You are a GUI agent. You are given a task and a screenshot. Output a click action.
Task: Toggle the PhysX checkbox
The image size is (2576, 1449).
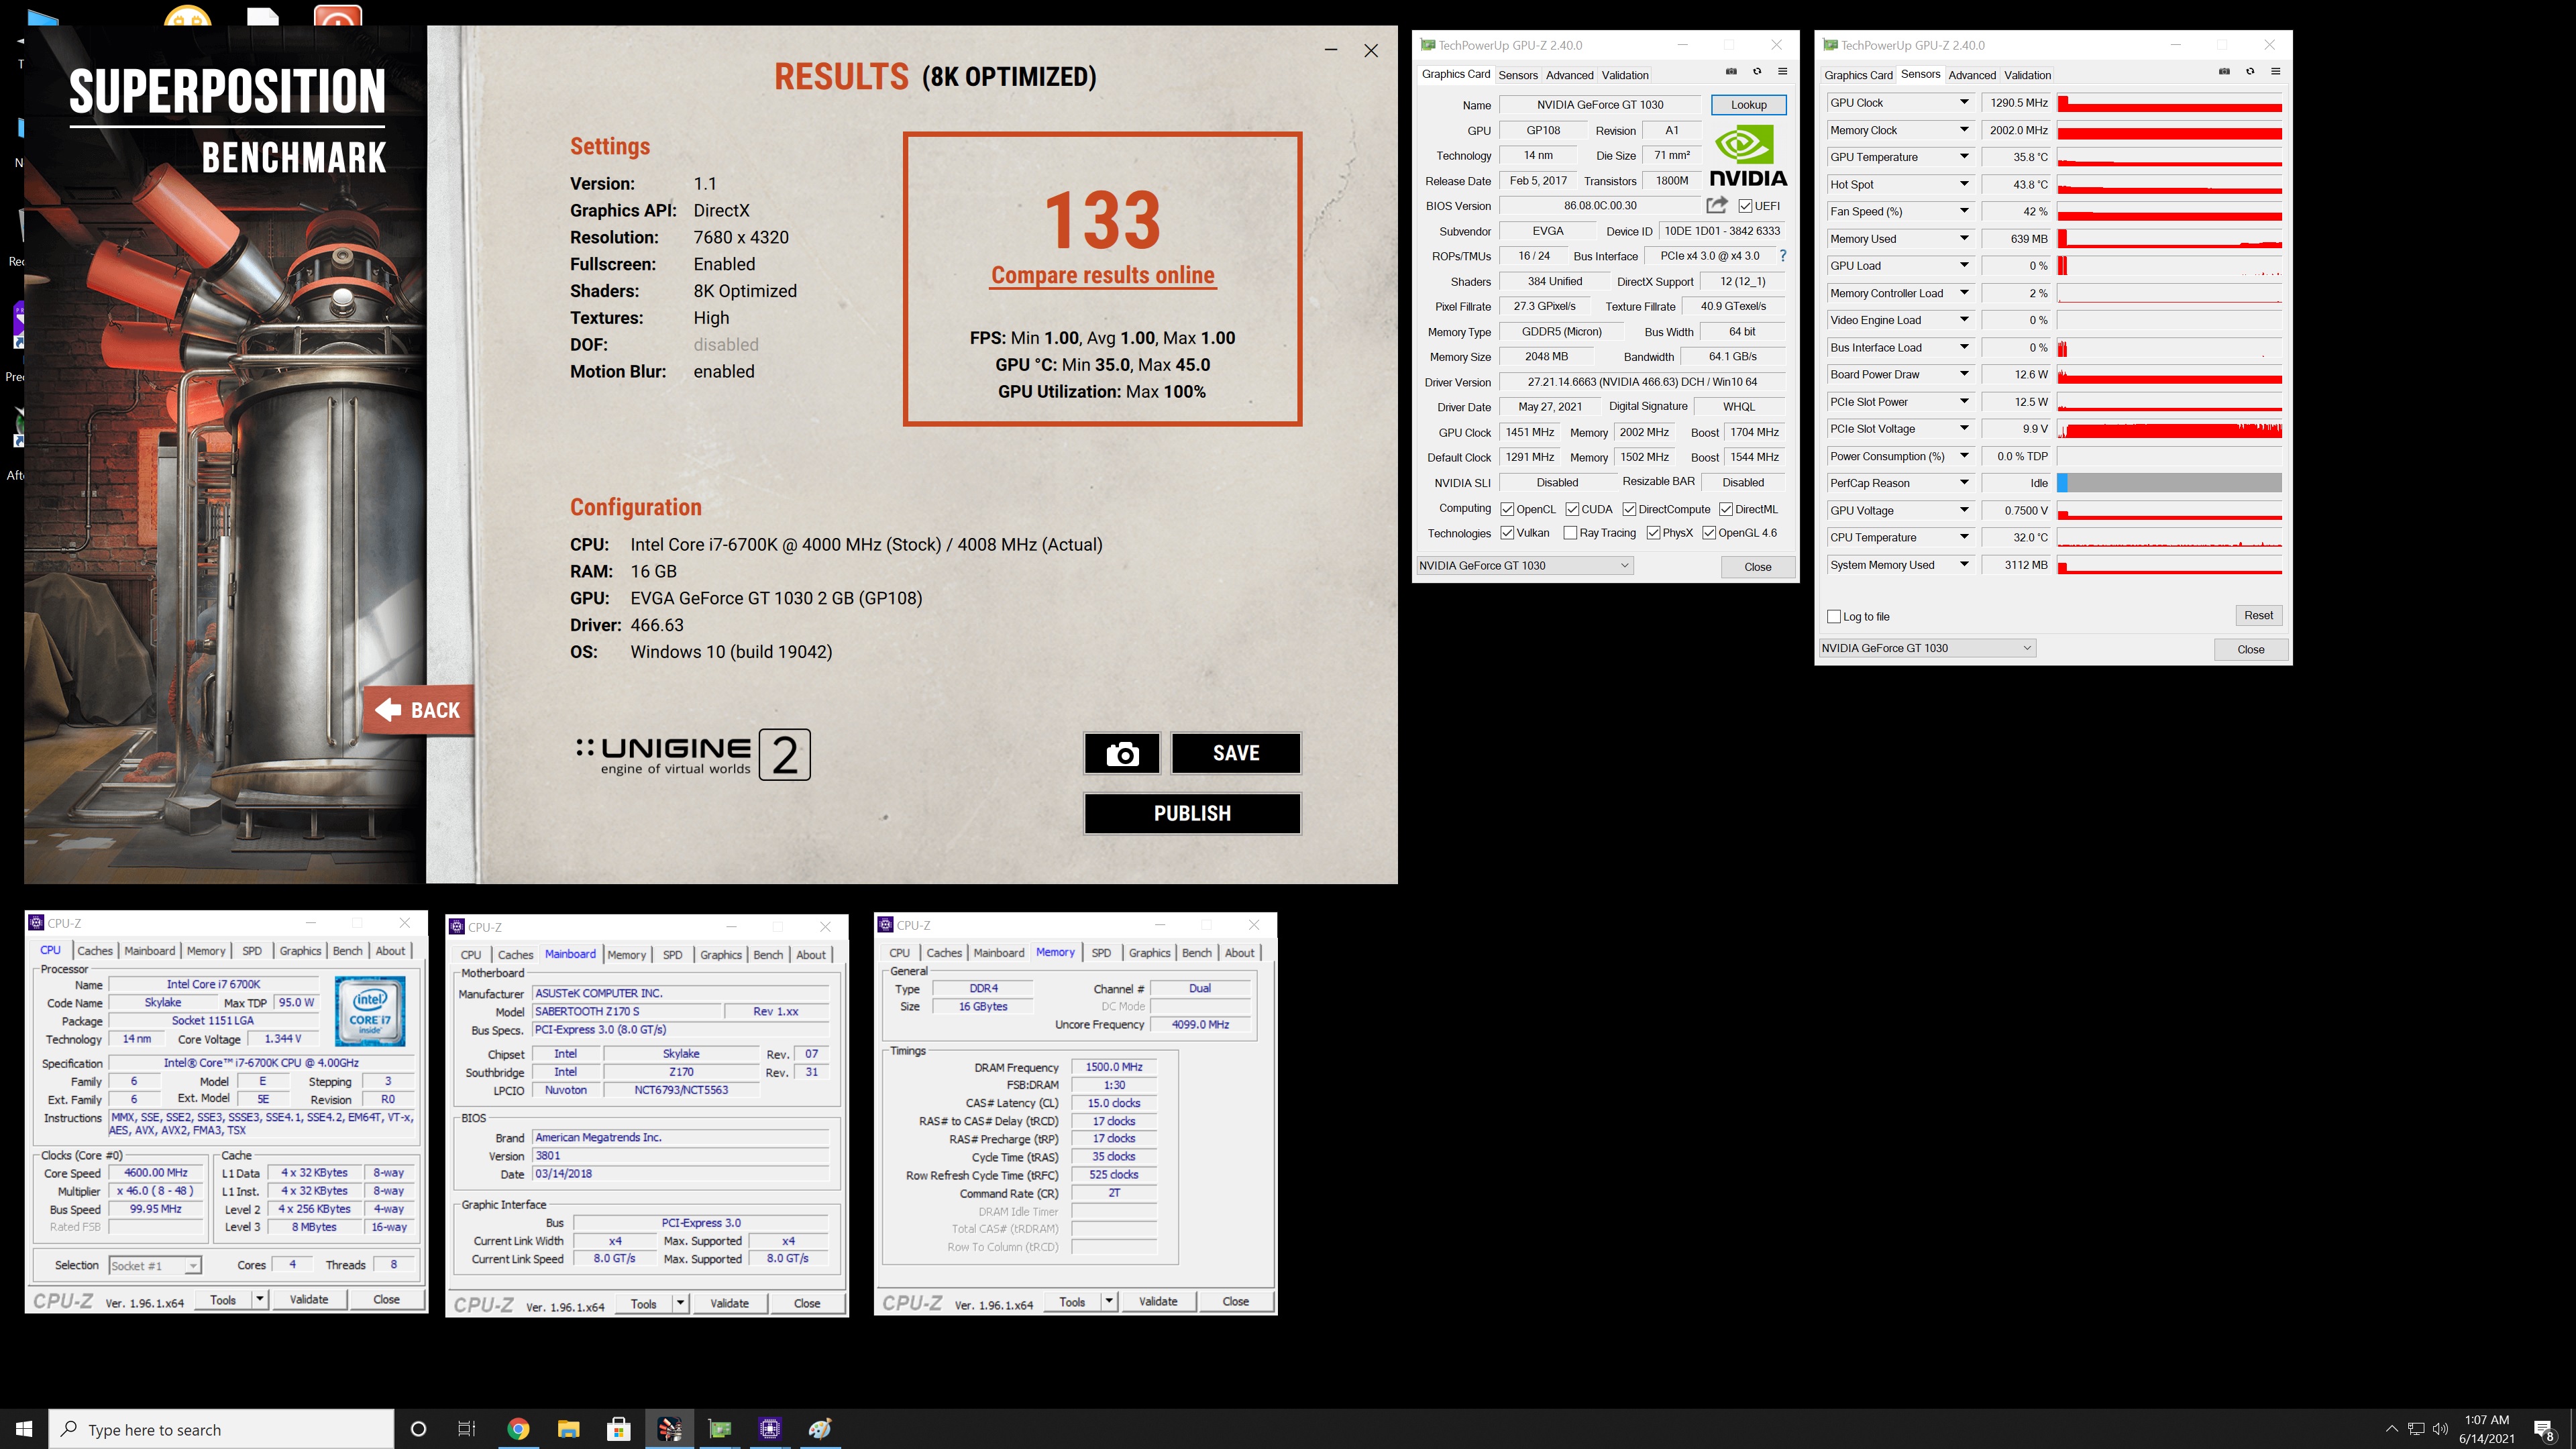pos(1653,533)
